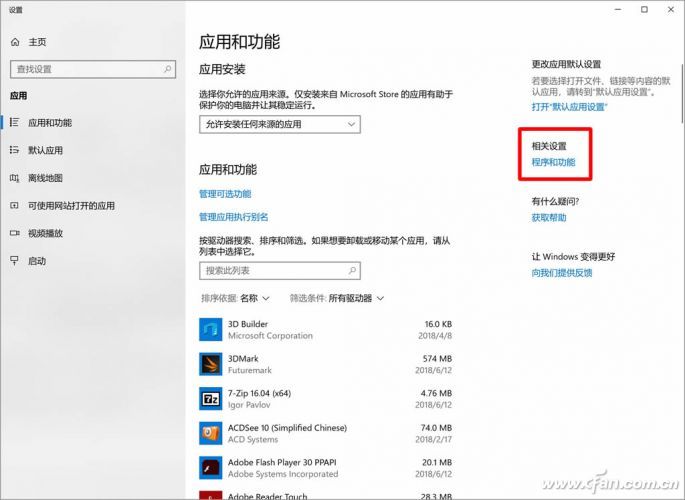
Task: Maximize the 设置 window
Action: pos(644,9)
